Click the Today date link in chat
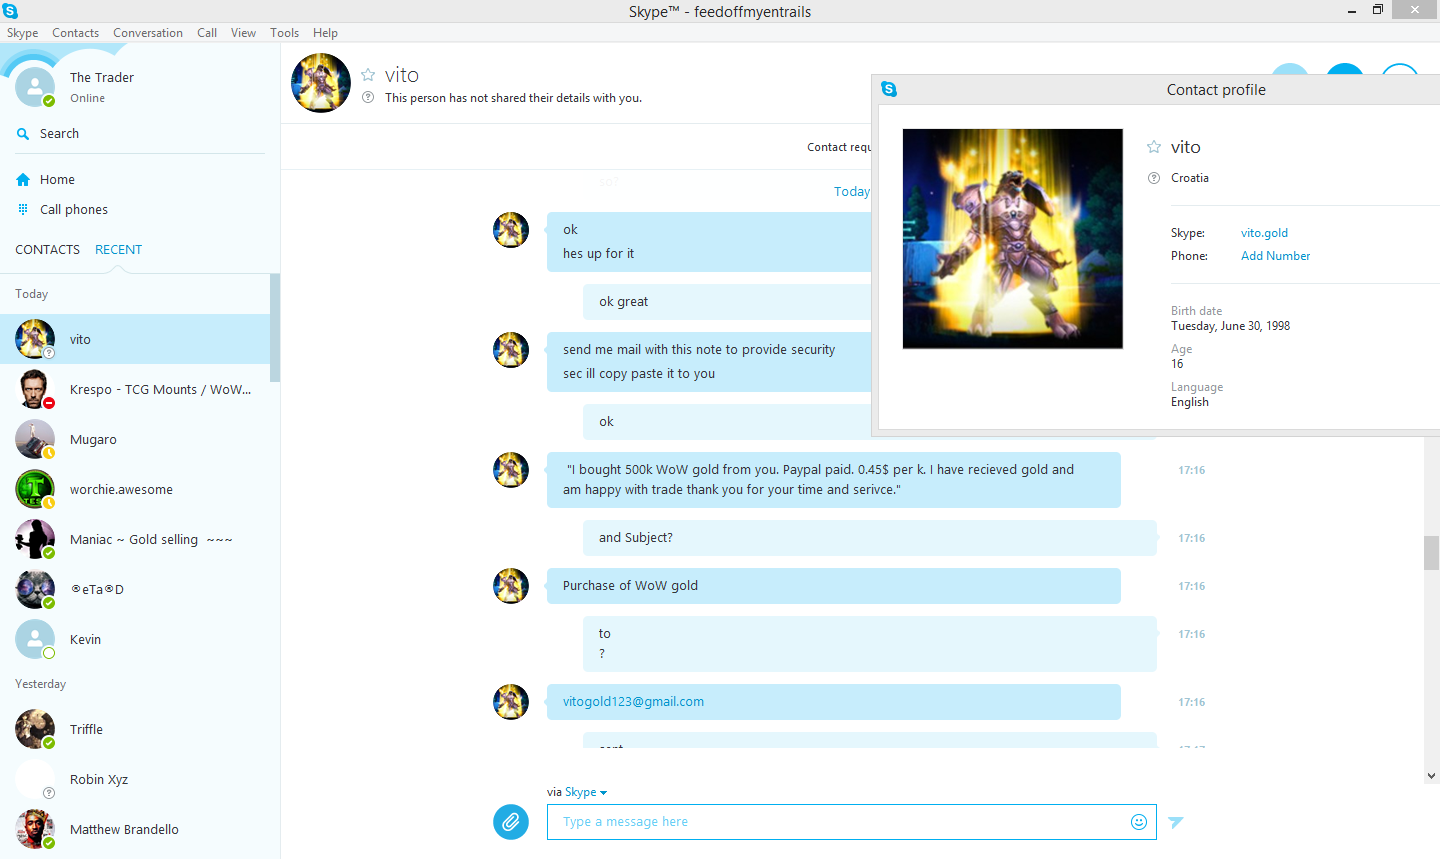The height and width of the screenshot is (859, 1440). click(x=852, y=192)
